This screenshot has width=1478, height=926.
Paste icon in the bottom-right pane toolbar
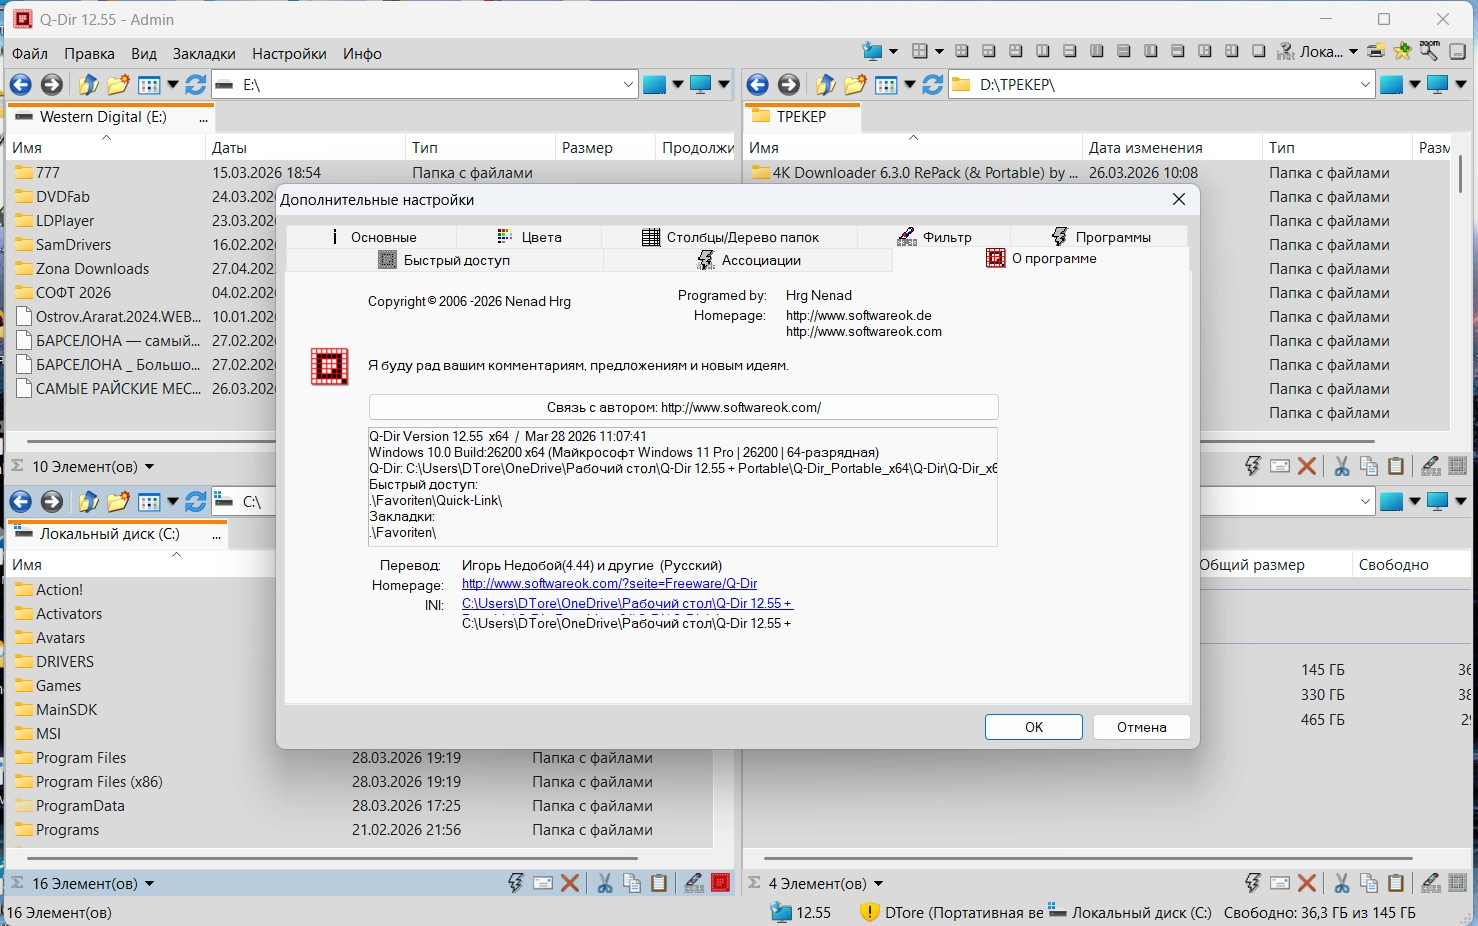point(1396,883)
